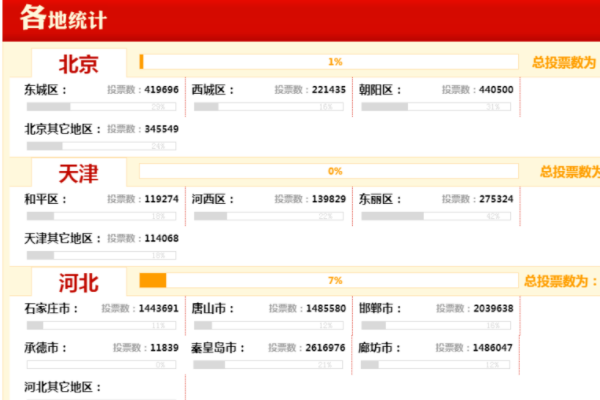The height and width of the screenshot is (400, 600).
Task: Open the 和平区 district link
Action: pos(44,200)
